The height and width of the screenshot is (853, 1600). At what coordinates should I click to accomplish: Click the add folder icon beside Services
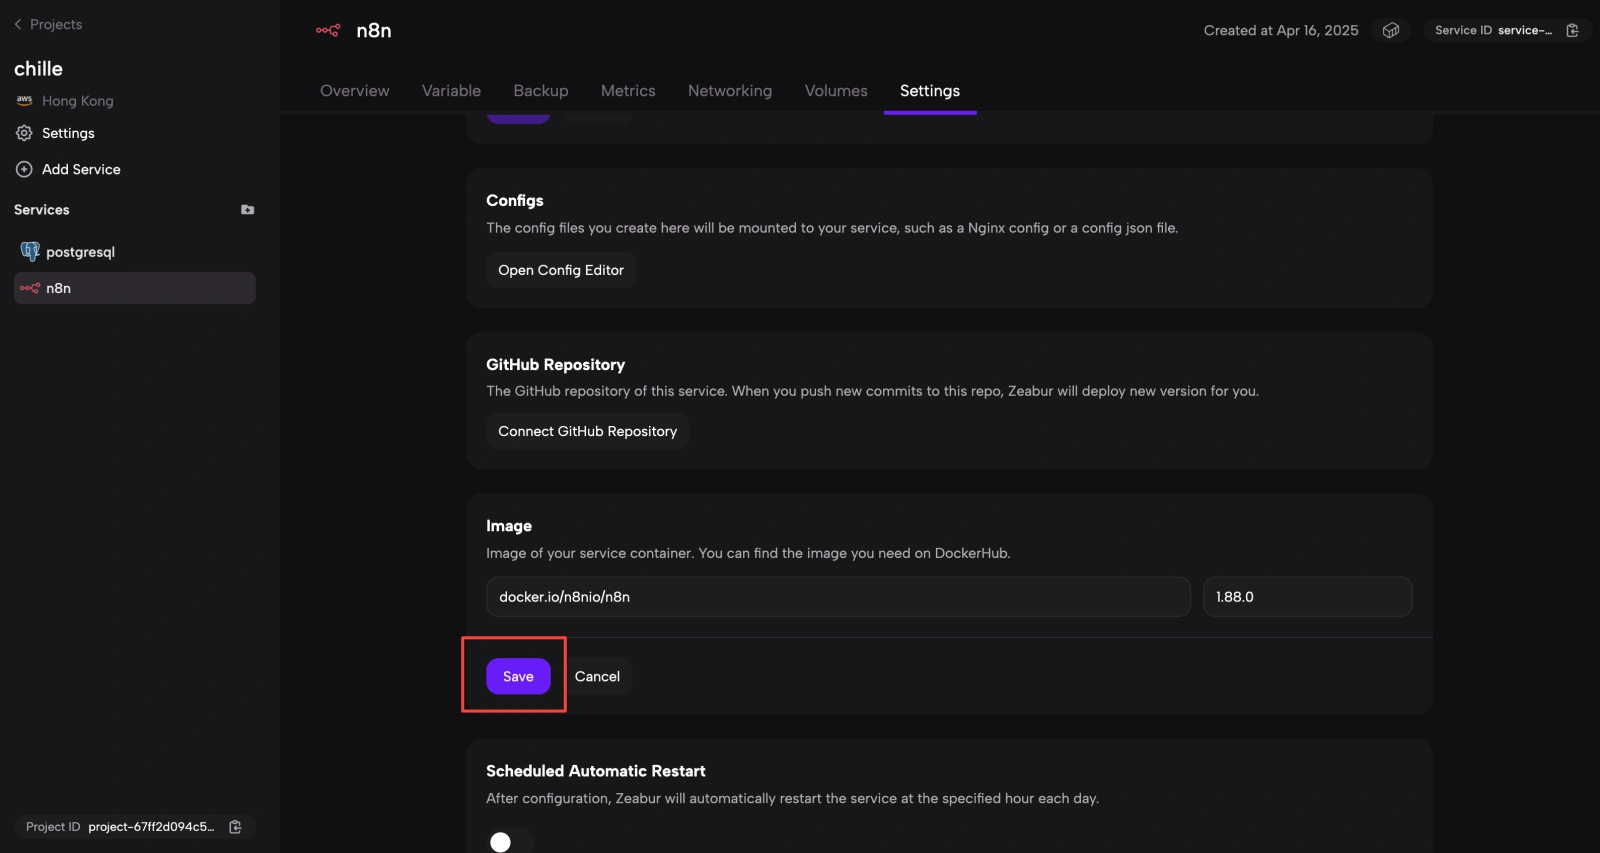247,210
